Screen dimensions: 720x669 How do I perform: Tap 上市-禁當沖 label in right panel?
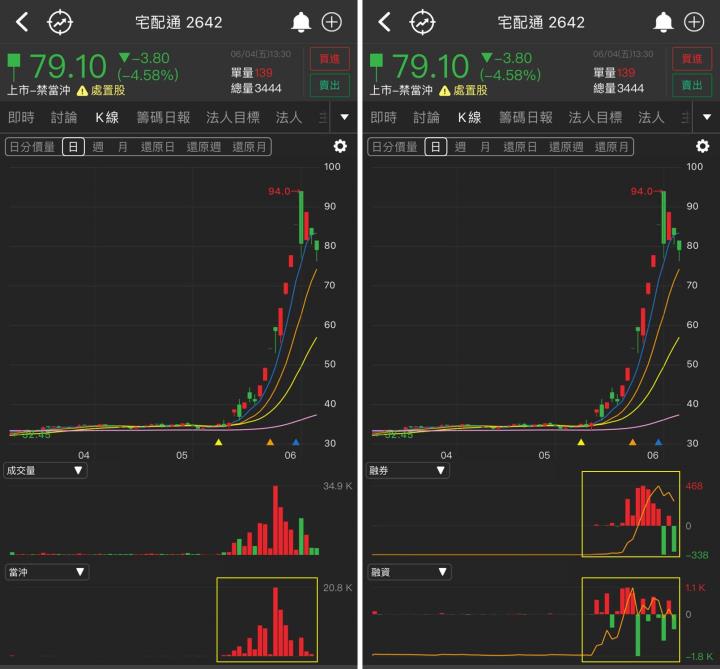(401, 90)
